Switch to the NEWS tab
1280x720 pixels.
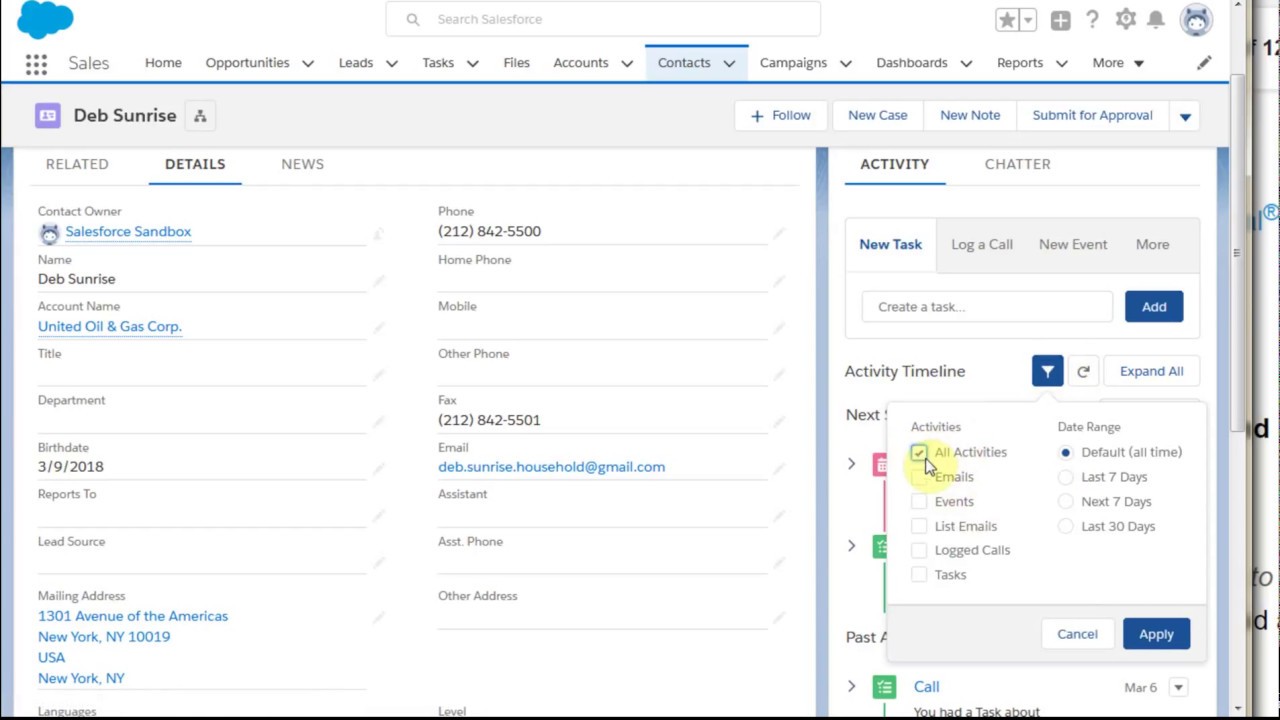[x=302, y=164]
